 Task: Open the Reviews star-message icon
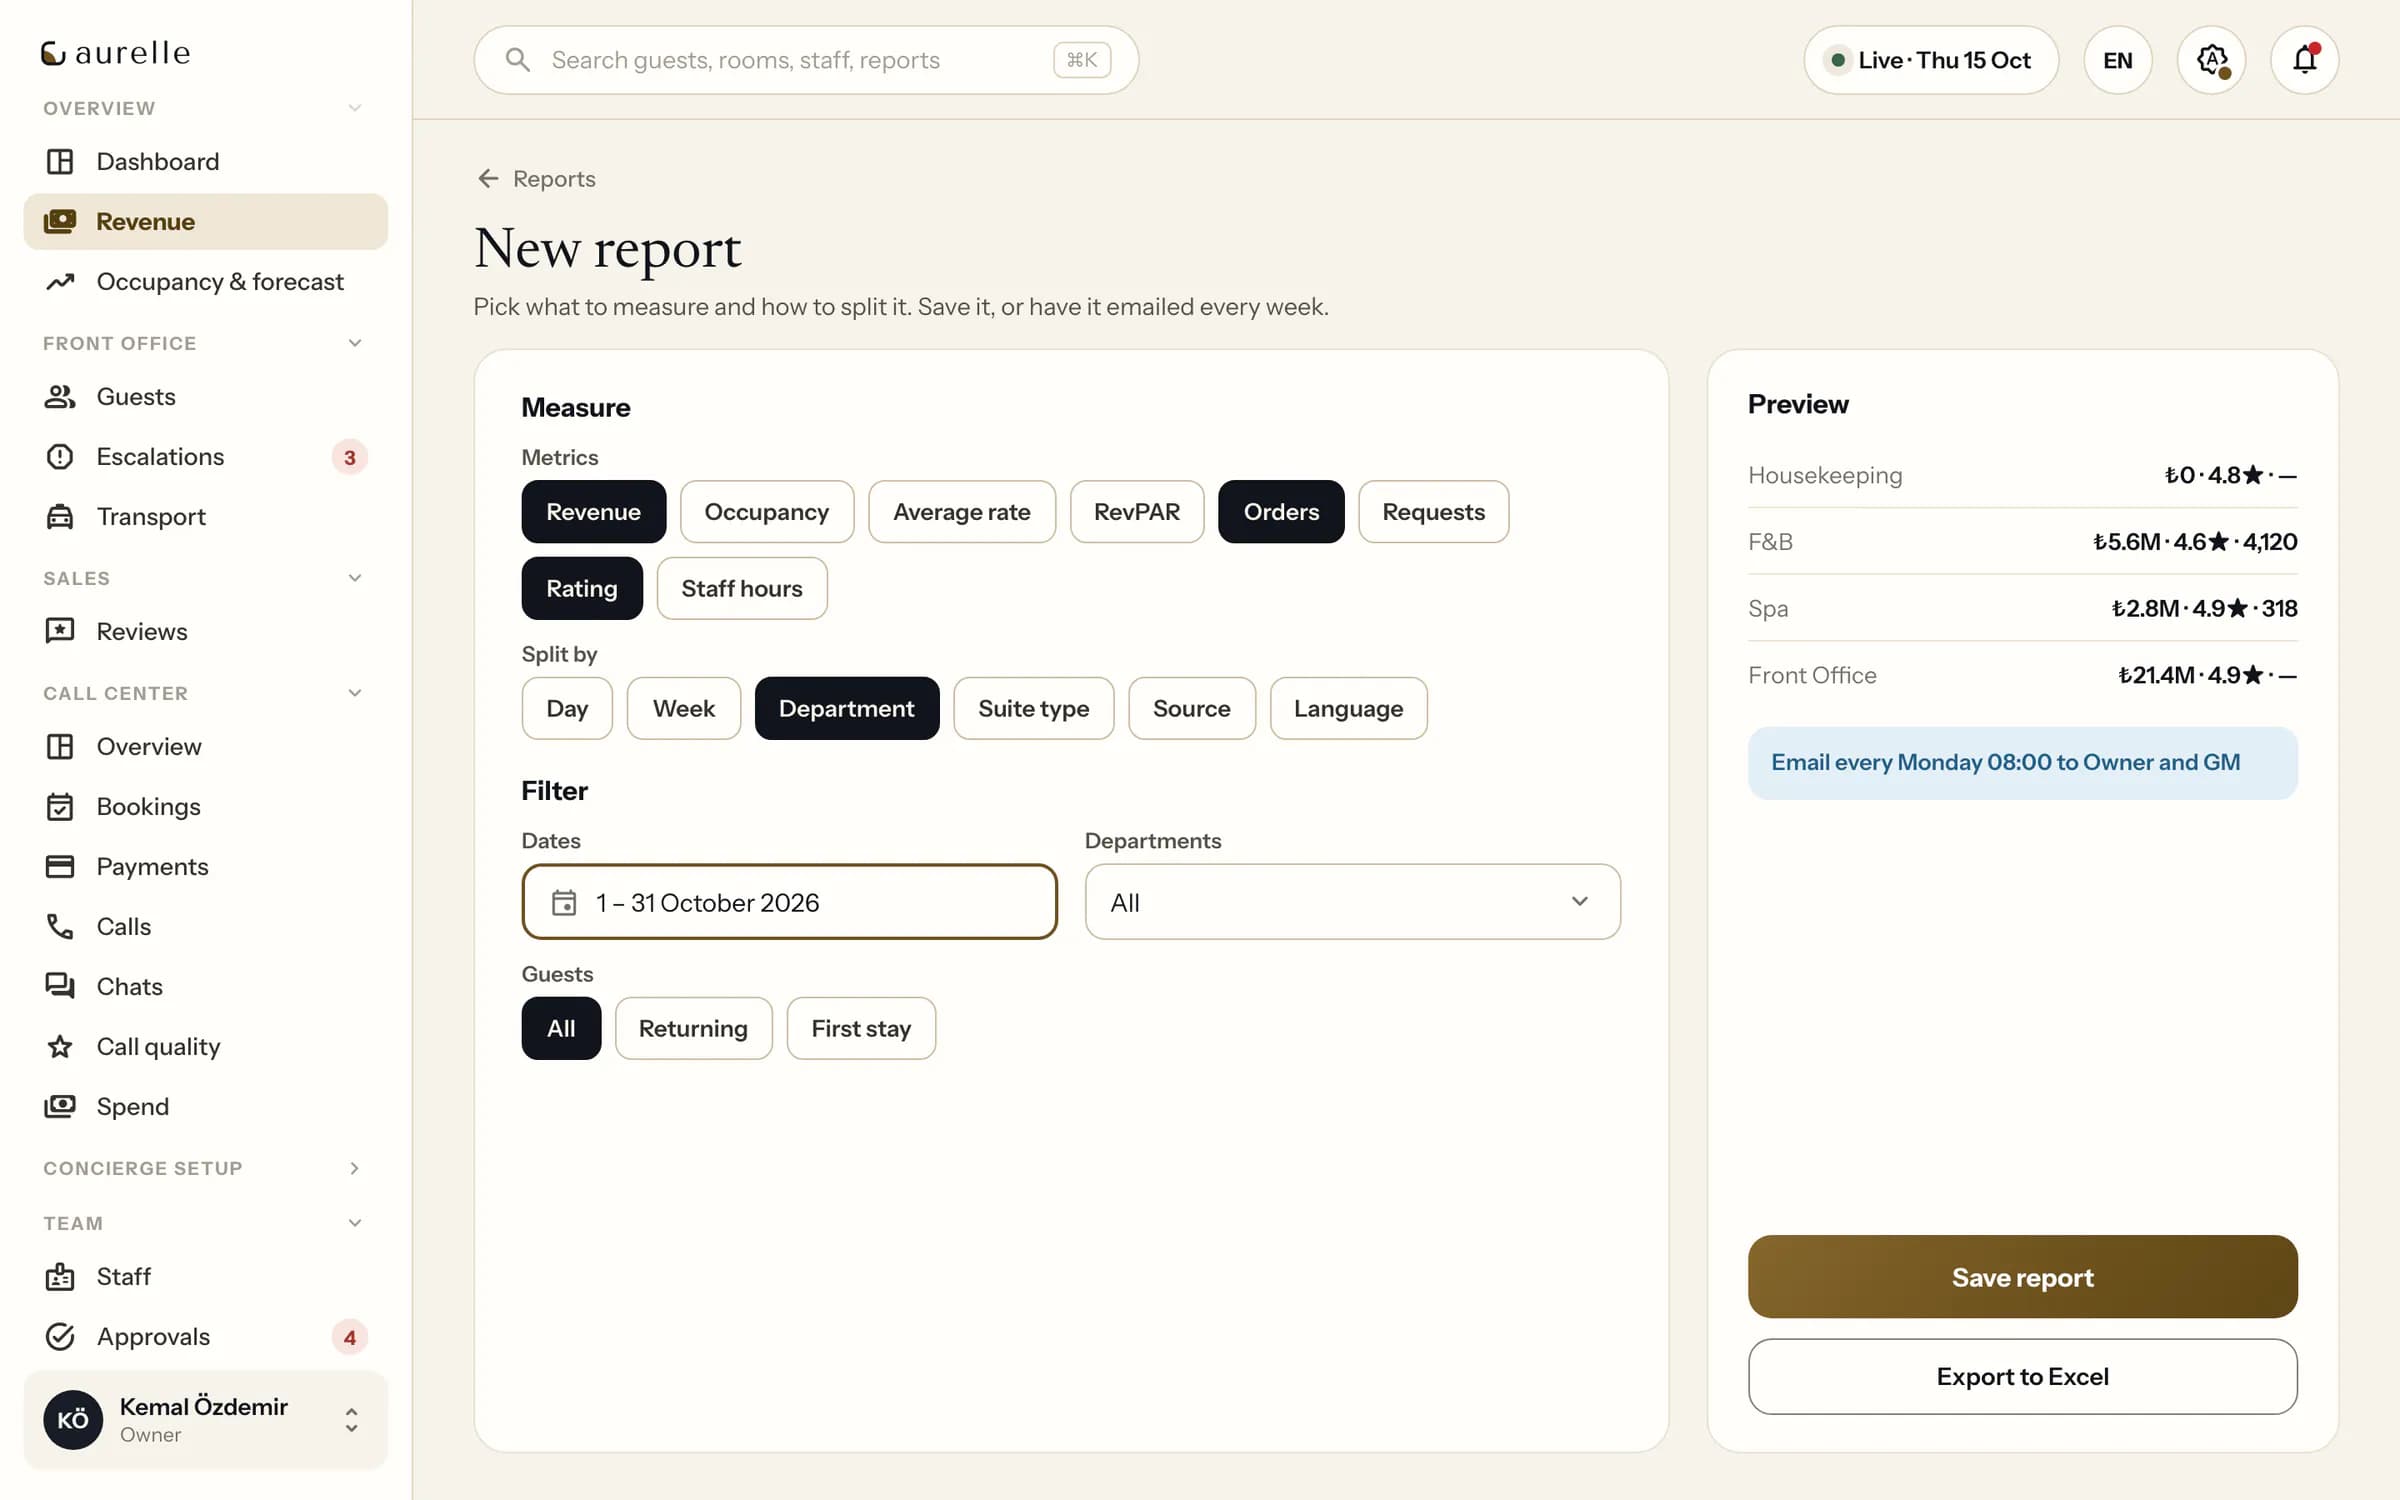pos(60,631)
